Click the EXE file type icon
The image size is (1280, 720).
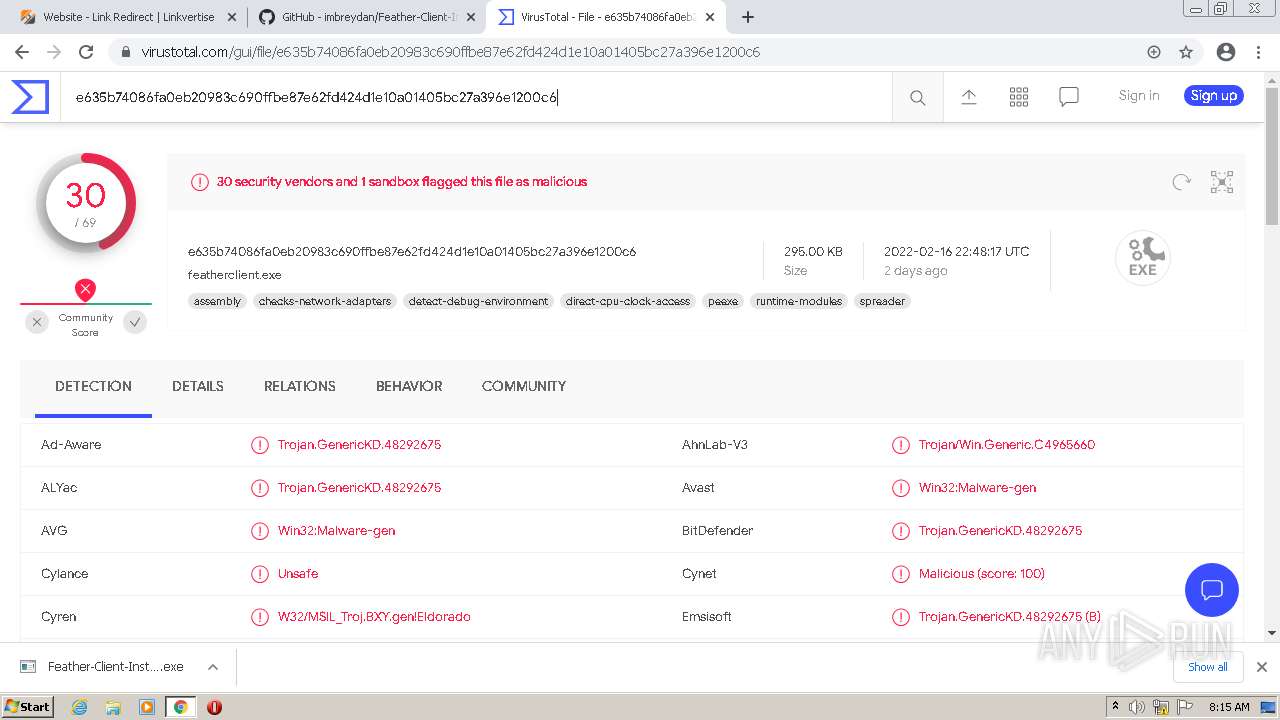(1142, 258)
